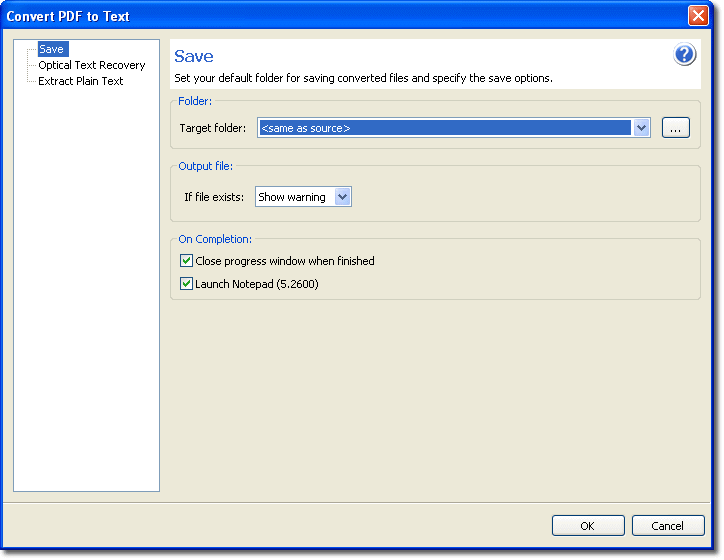Click empty space in the left tree panel
The width and height of the screenshot is (724, 560).
86,300
